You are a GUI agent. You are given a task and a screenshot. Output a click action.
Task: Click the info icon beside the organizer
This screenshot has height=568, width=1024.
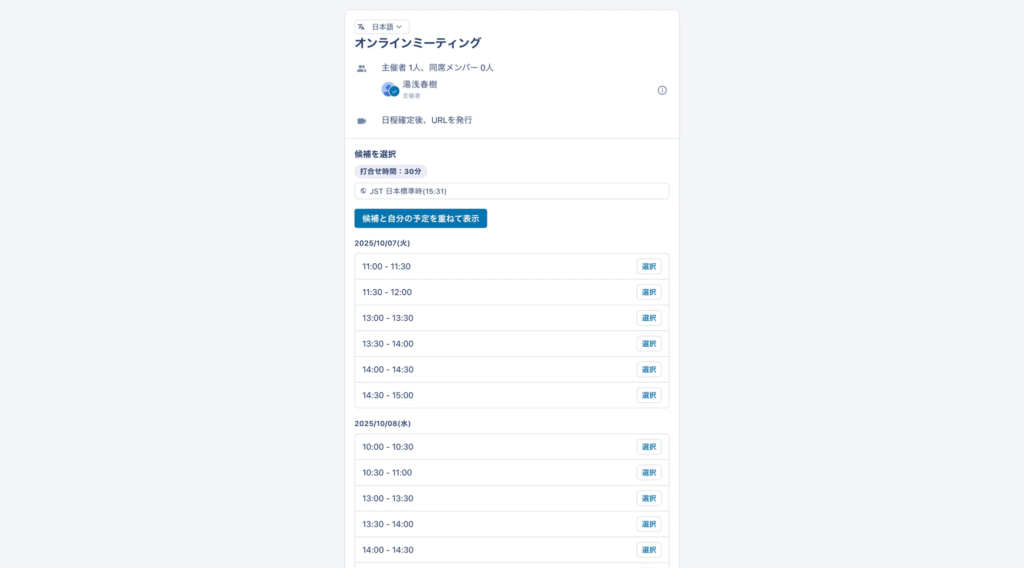(x=662, y=90)
